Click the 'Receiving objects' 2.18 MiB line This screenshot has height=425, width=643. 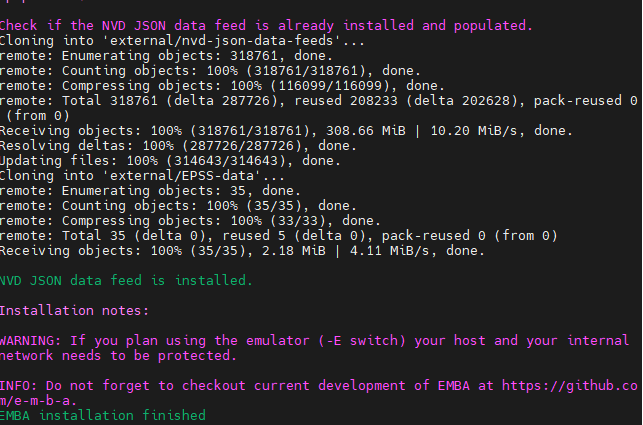pyautogui.click(x=242, y=251)
